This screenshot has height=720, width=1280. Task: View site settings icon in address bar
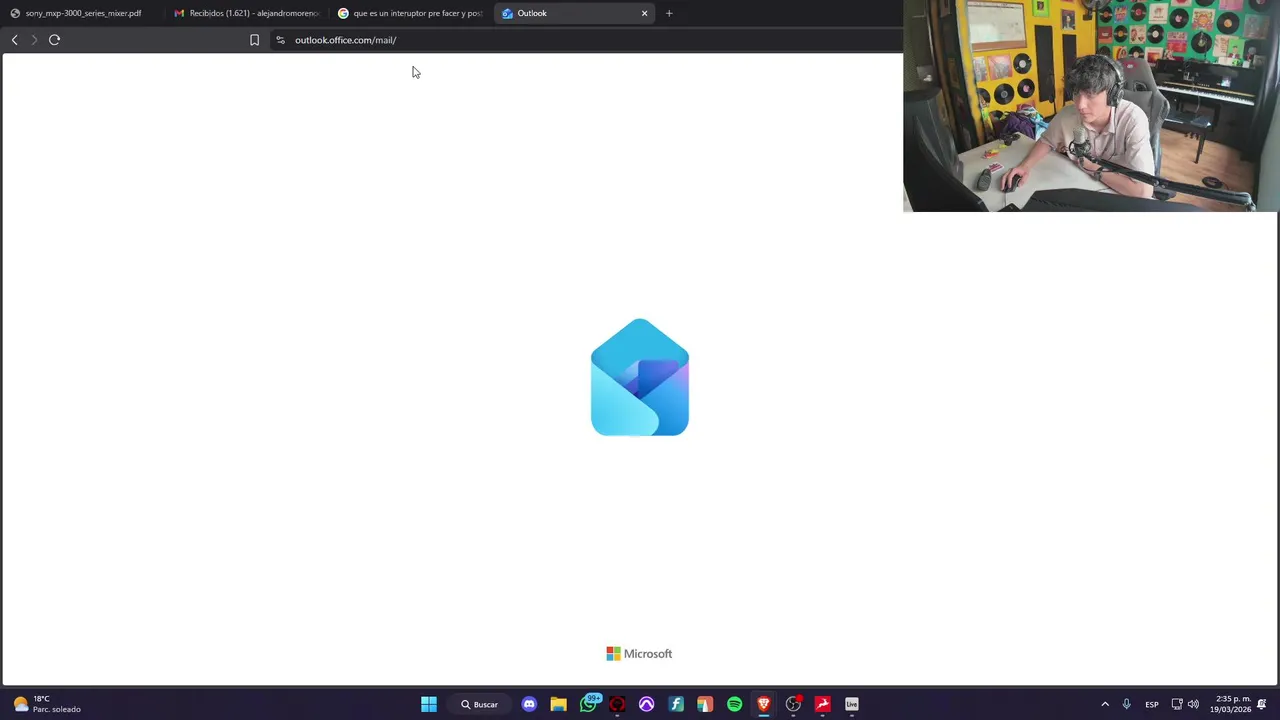tap(280, 40)
